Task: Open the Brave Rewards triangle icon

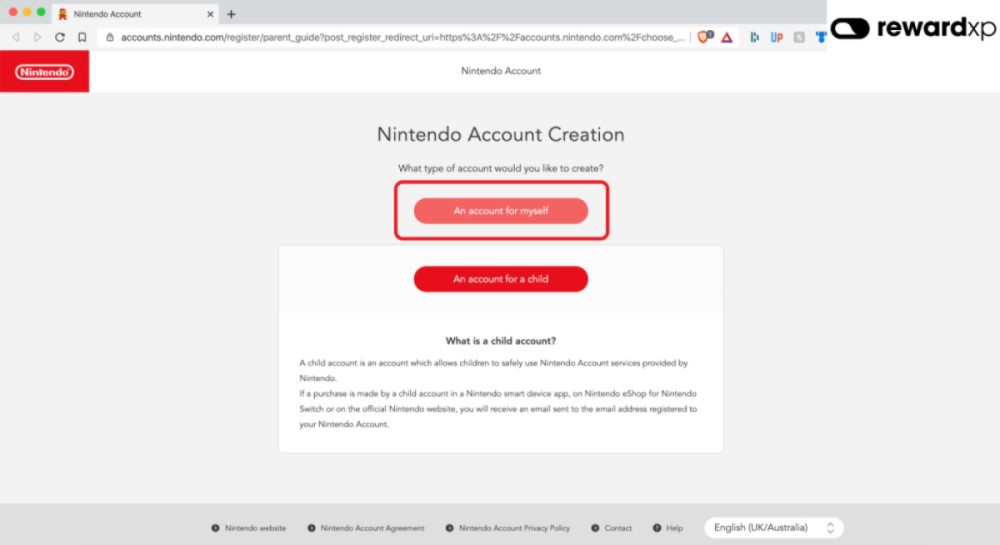Action: [x=726, y=38]
